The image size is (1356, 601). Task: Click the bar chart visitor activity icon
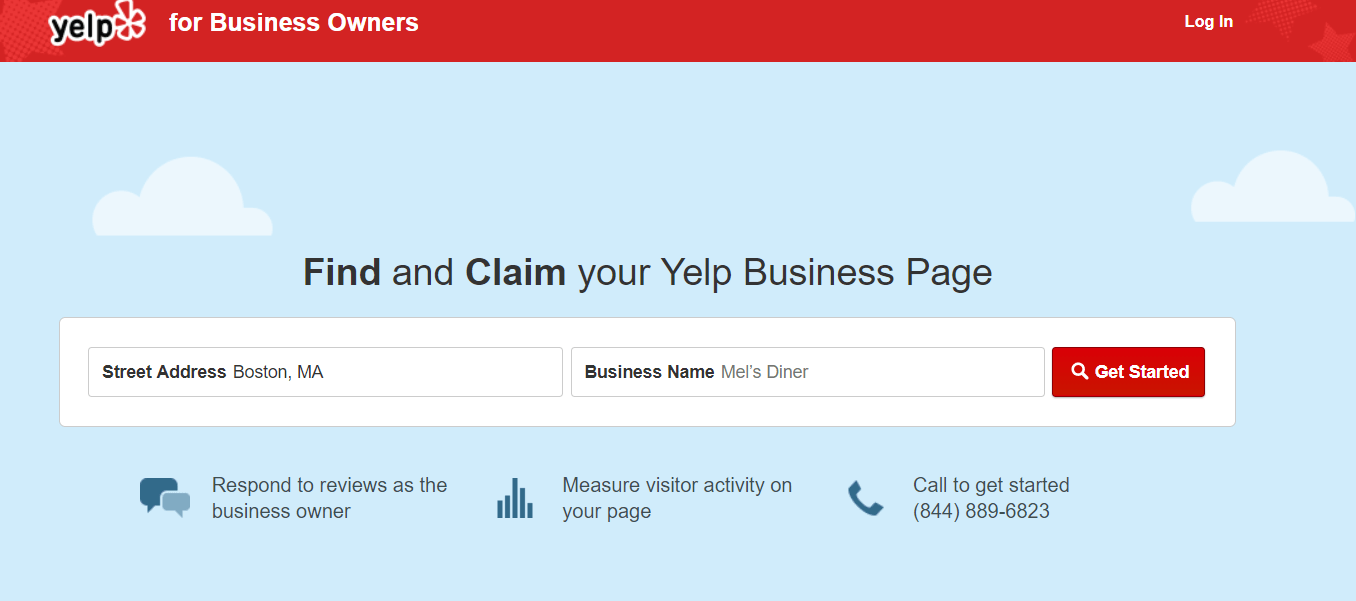tap(515, 498)
